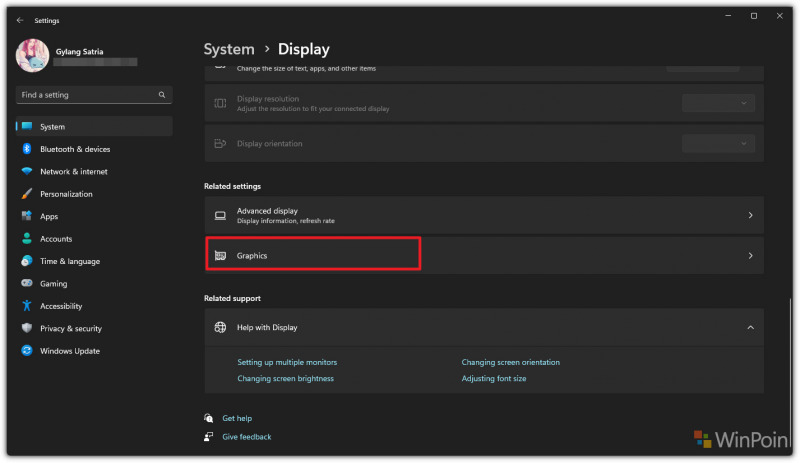Open Graphics settings

click(484, 256)
